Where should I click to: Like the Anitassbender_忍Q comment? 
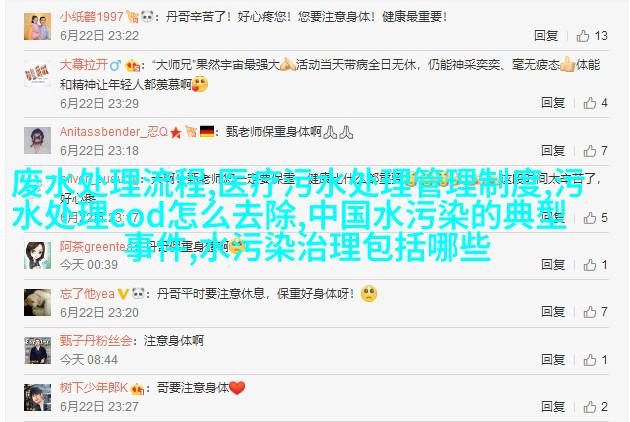click(x=590, y=151)
